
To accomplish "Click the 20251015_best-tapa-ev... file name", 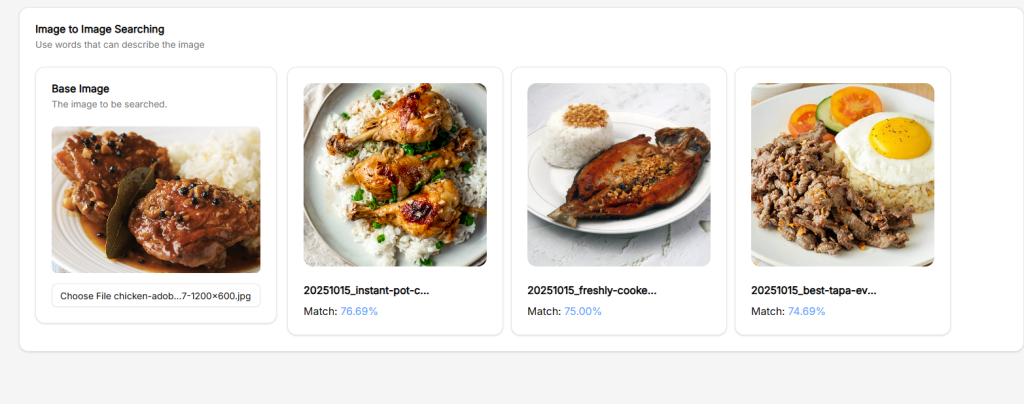I will click(814, 290).
